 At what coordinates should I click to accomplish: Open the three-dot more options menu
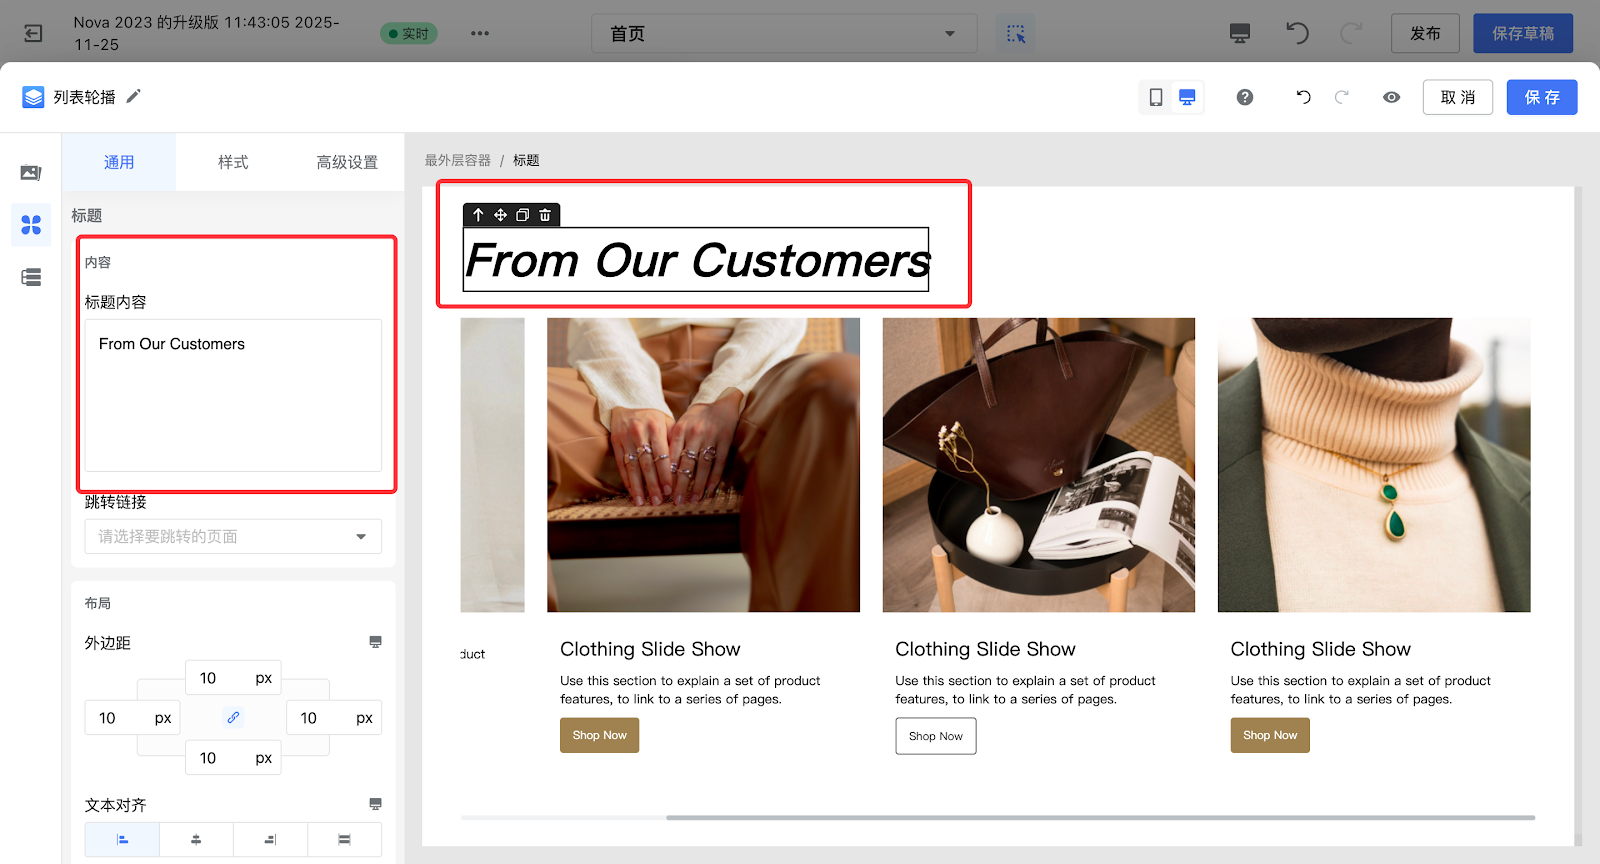[x=480, y=33]
